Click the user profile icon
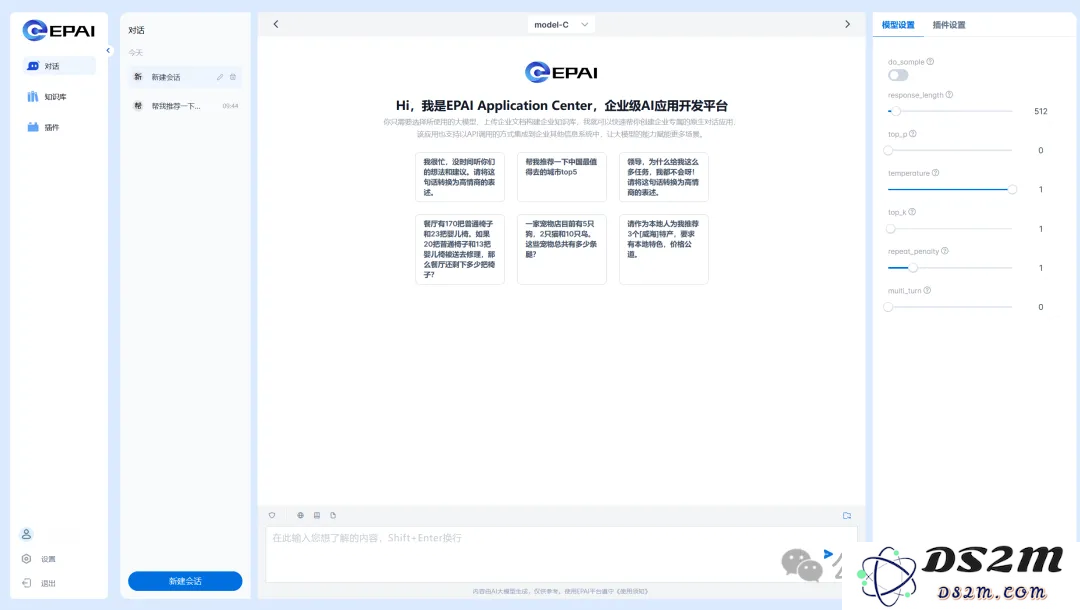1080x610 pixels. pyautogui.click(x=26, y=534)
